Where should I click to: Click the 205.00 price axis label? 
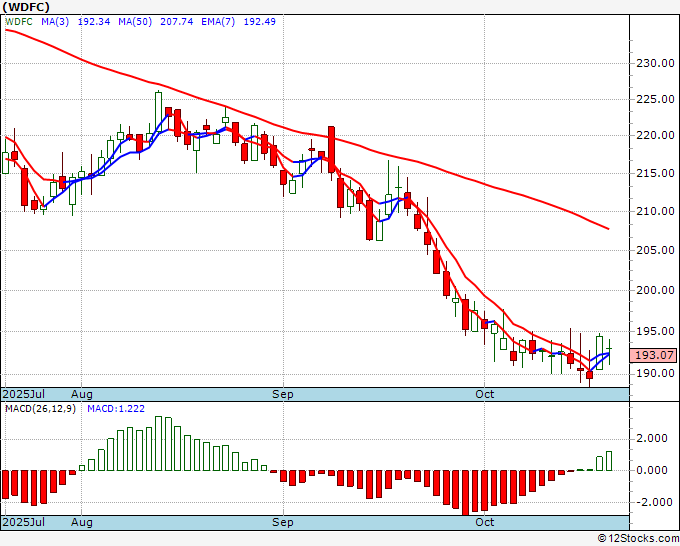[x=655, y=250]
